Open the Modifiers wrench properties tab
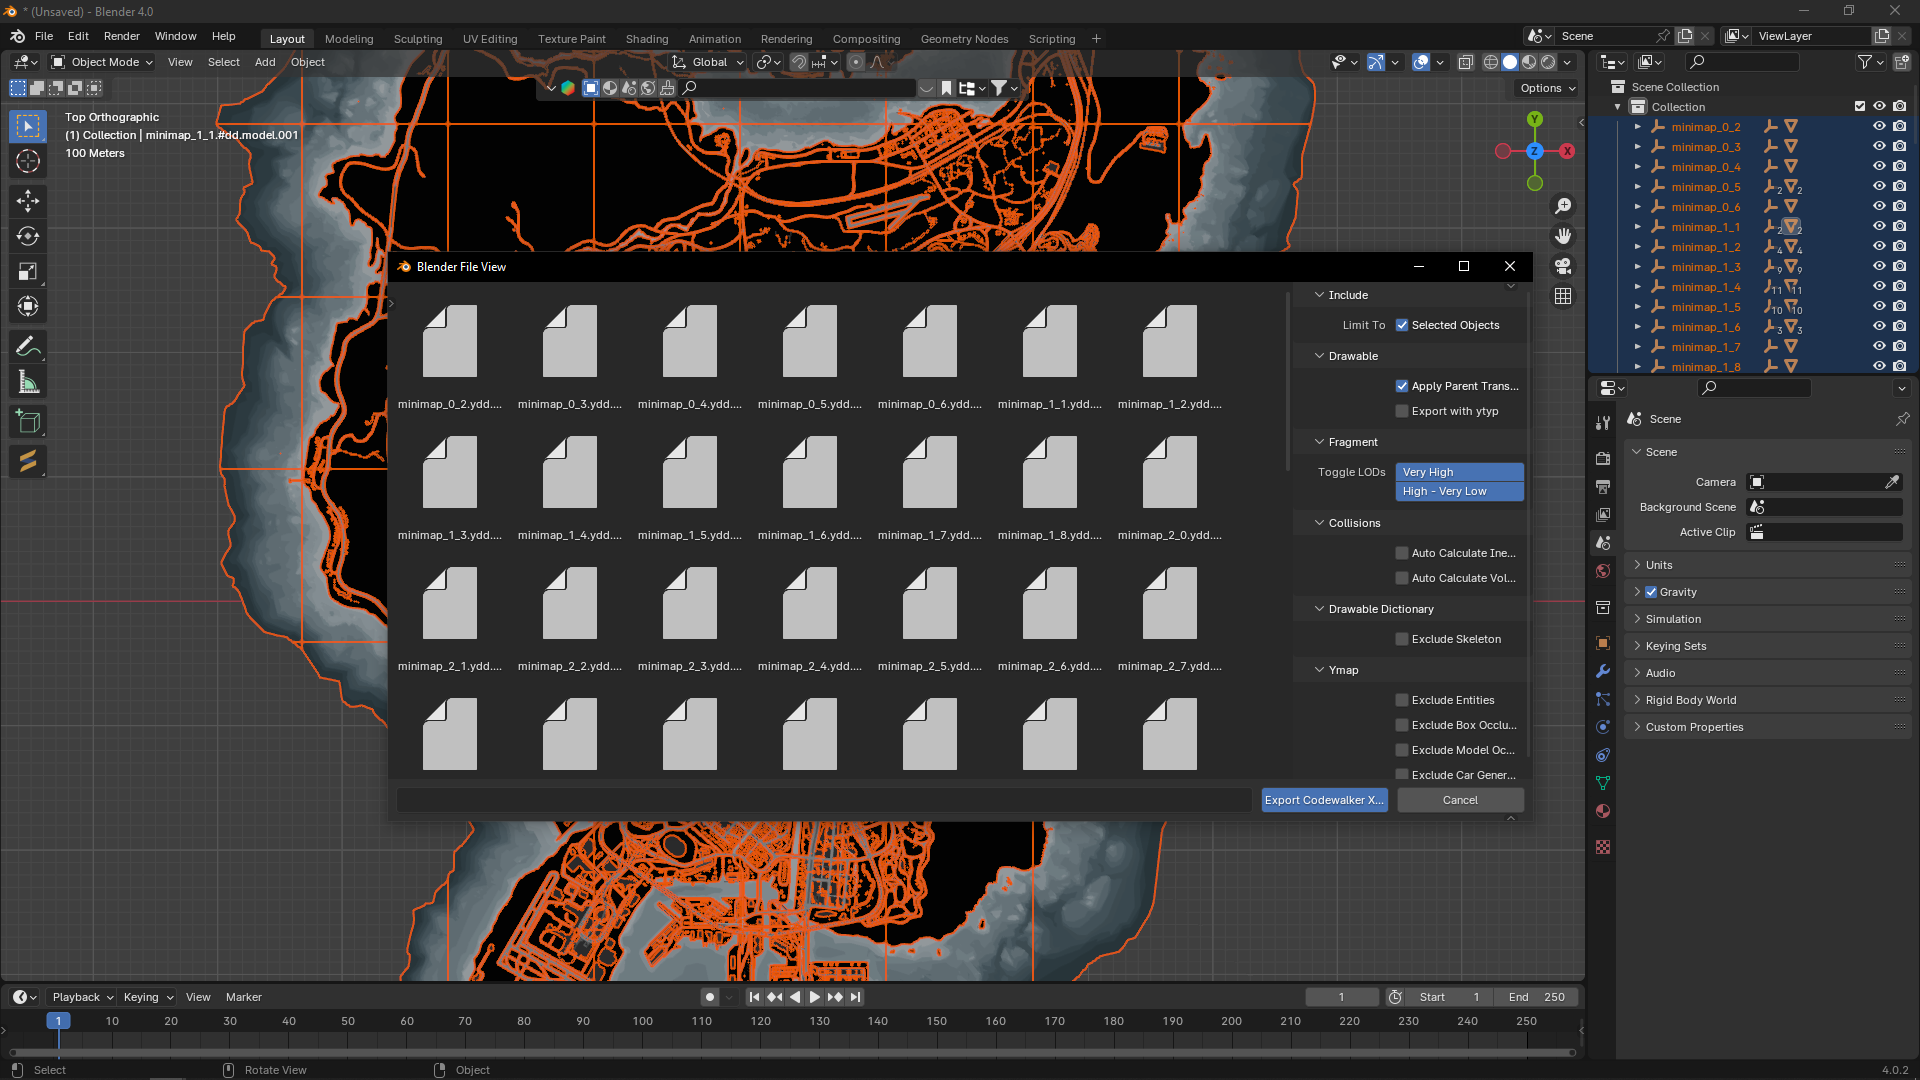The image size is (1920, 1080). pyautogui.click(x=1603, y=671)
